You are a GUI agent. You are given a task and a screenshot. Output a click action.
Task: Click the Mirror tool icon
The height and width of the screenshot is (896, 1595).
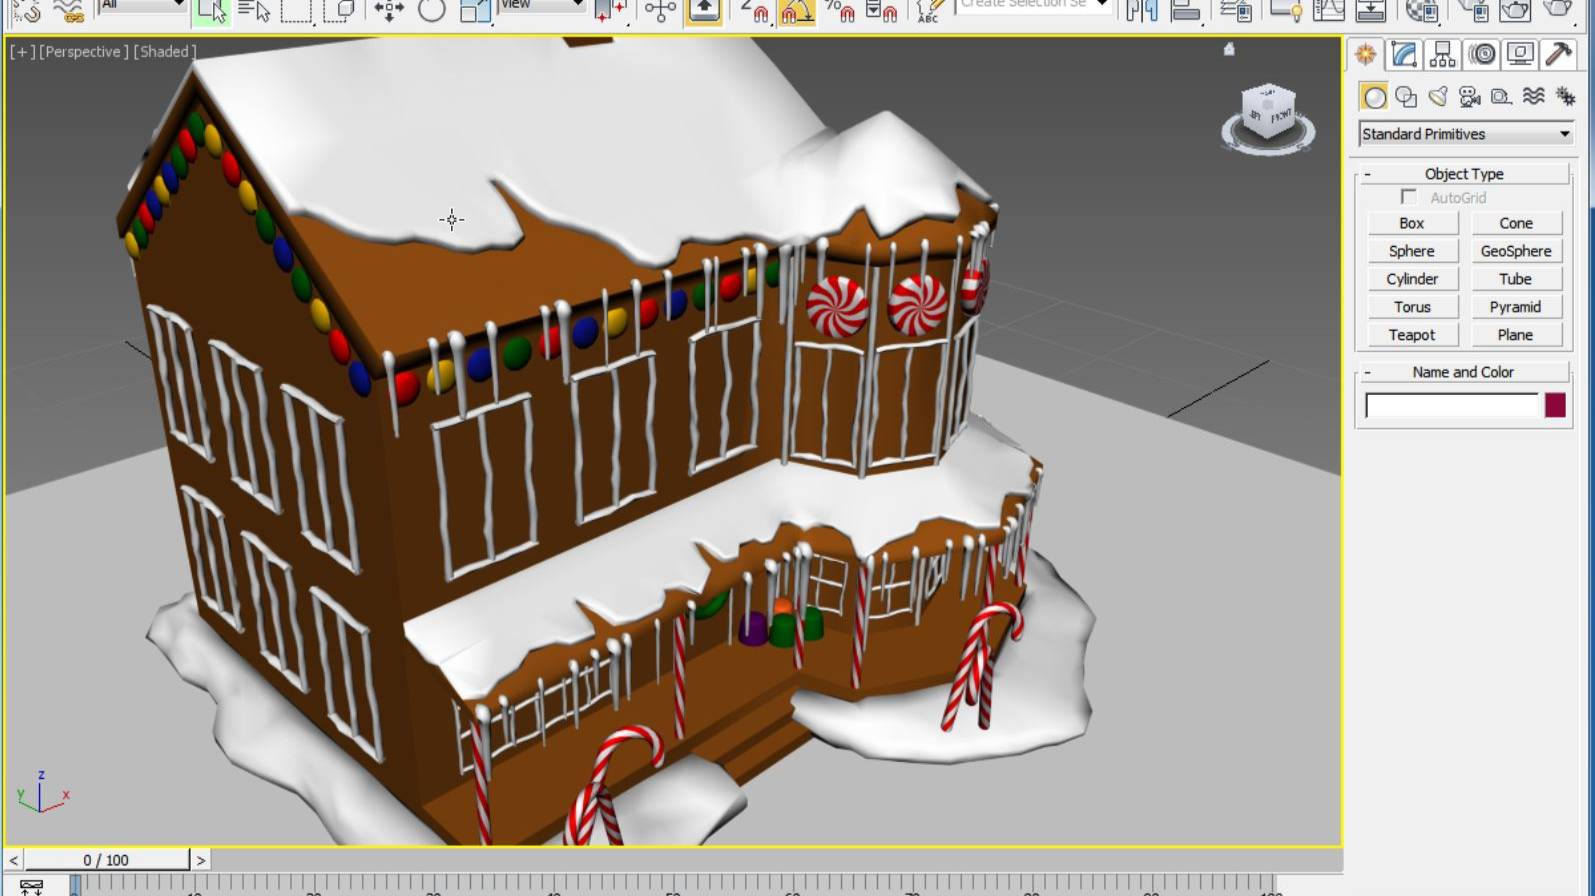[1141, 10]
